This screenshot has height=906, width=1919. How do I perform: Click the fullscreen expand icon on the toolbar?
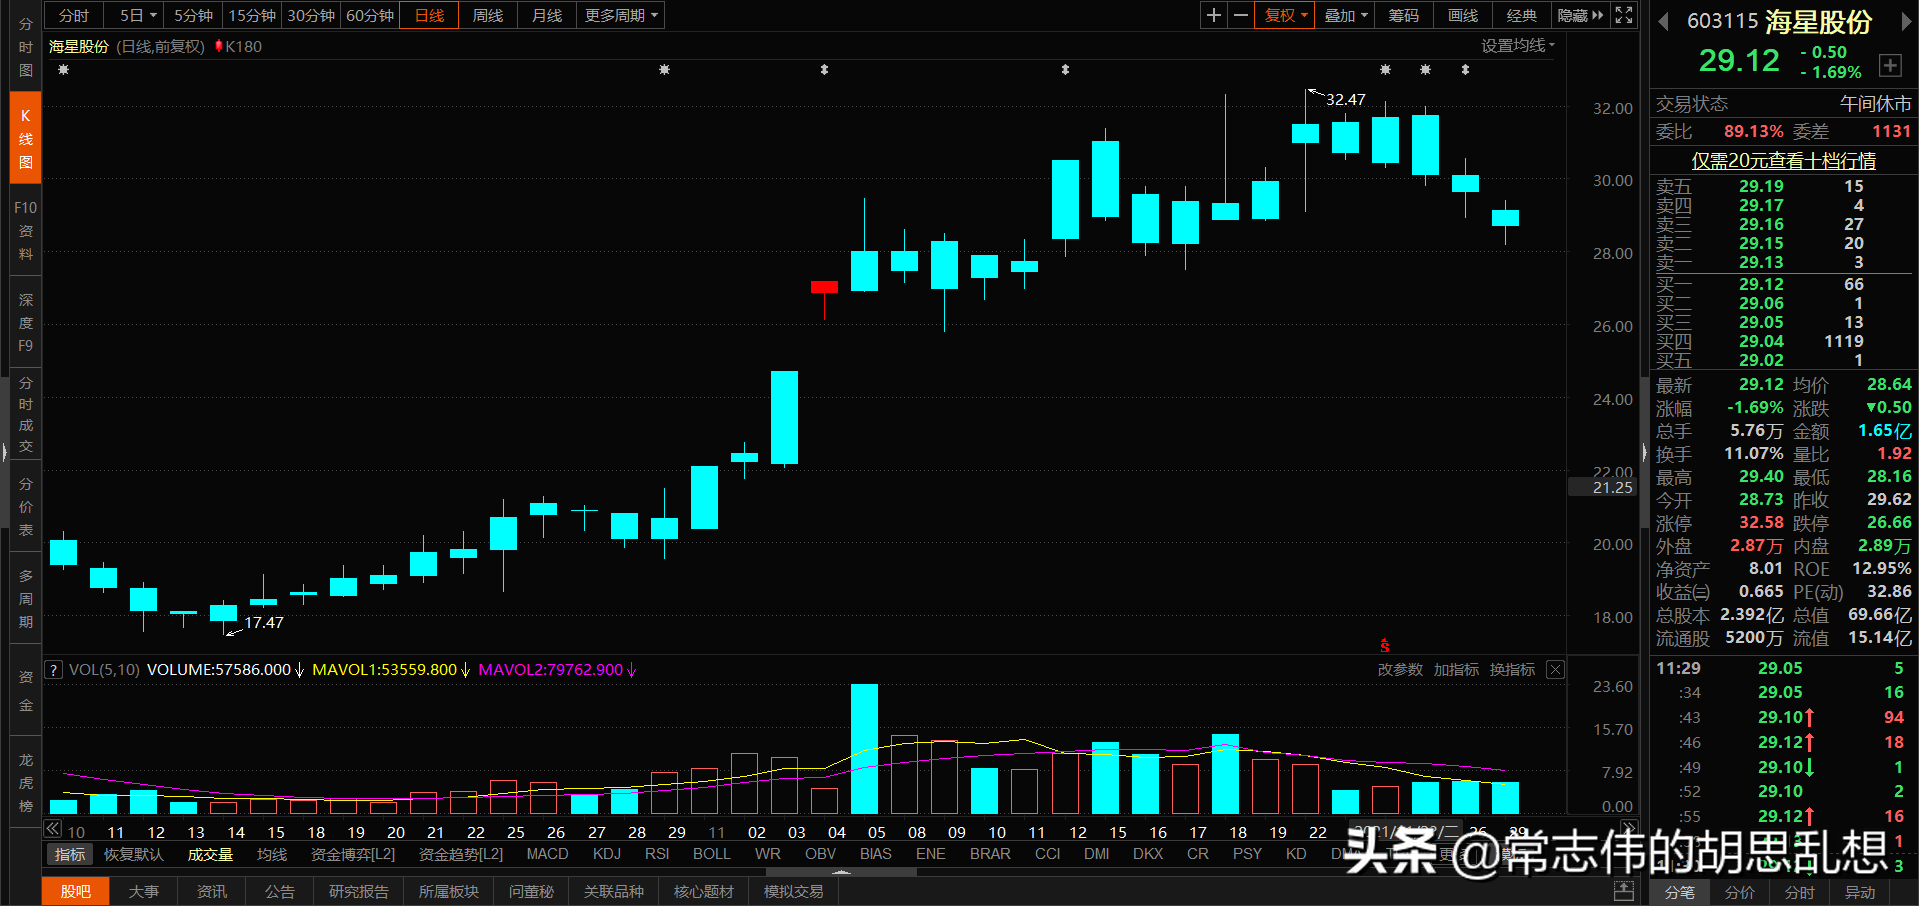coord(1622,15)
